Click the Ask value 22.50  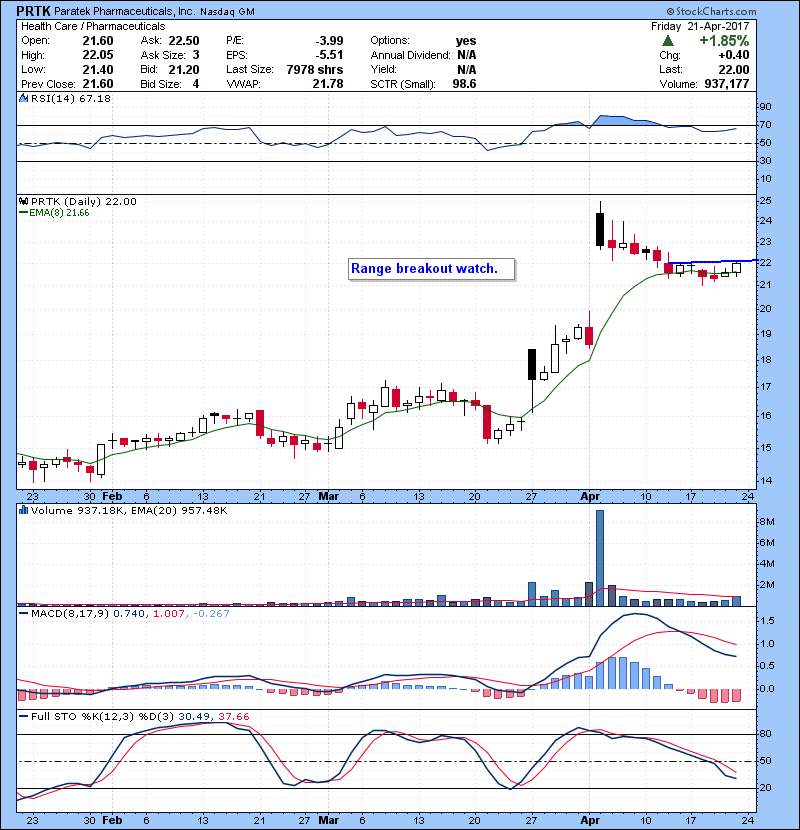[x=184, y=41]
